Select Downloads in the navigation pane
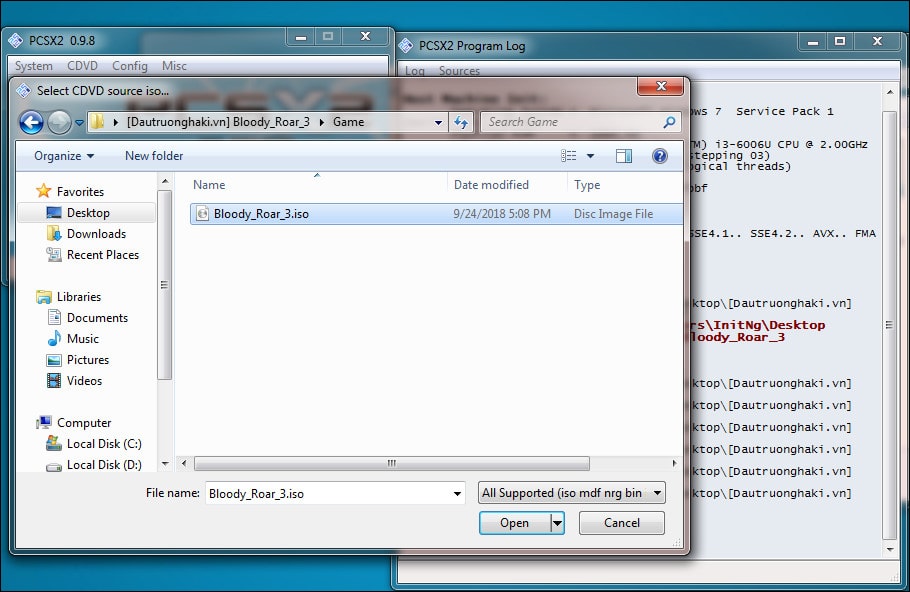The width and height of the screenshot is (910, 592). coord(96,233)
